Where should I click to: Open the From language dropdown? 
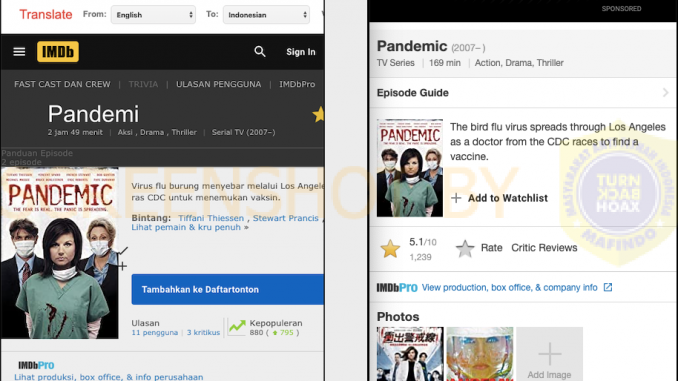[x=154, y=15]
